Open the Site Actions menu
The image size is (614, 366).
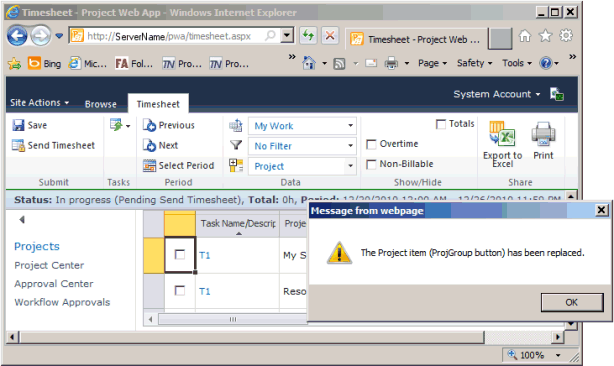(39, 103)
